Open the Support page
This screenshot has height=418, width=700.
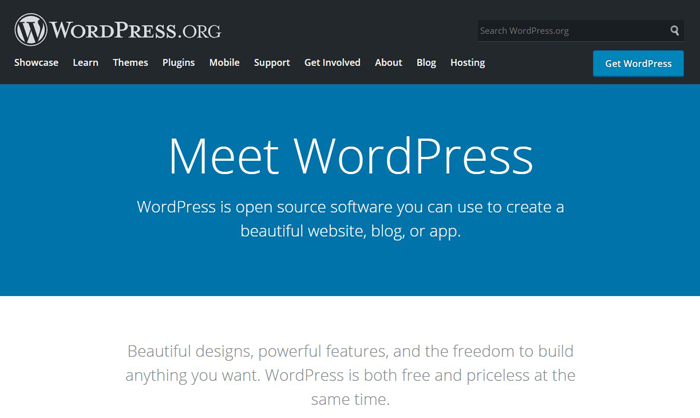(x=272, y=63)
